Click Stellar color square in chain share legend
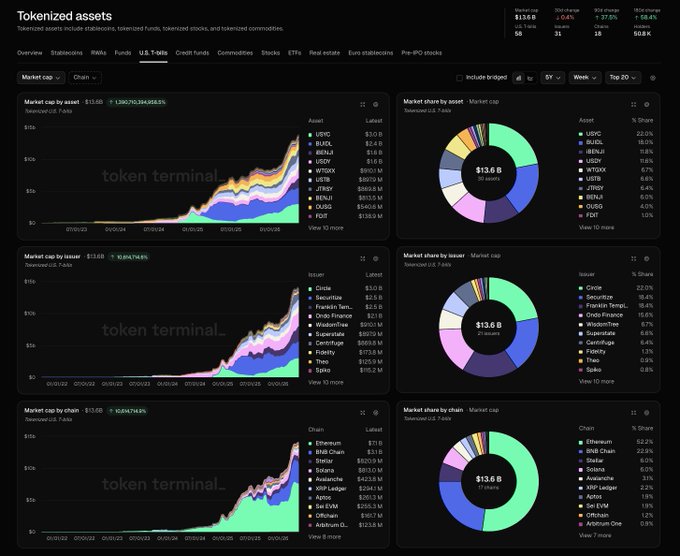The image size is (680, 556). click(581, 461)
